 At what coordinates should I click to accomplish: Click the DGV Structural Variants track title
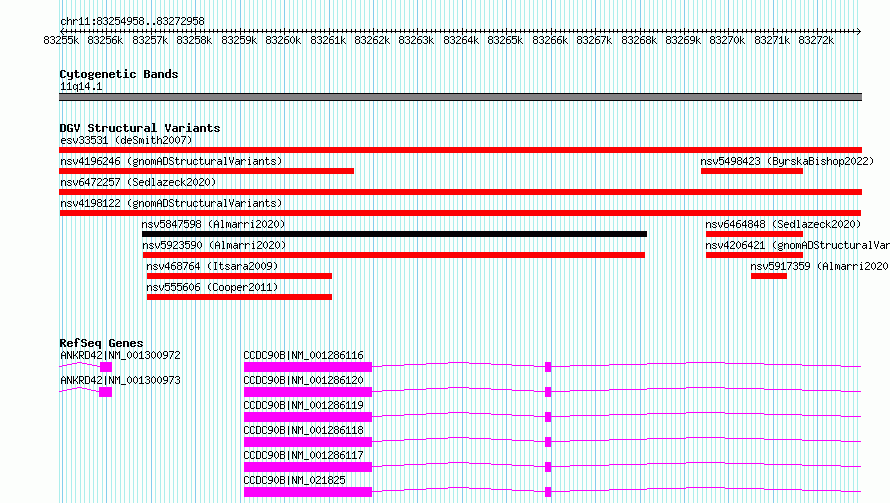point(140,128)
